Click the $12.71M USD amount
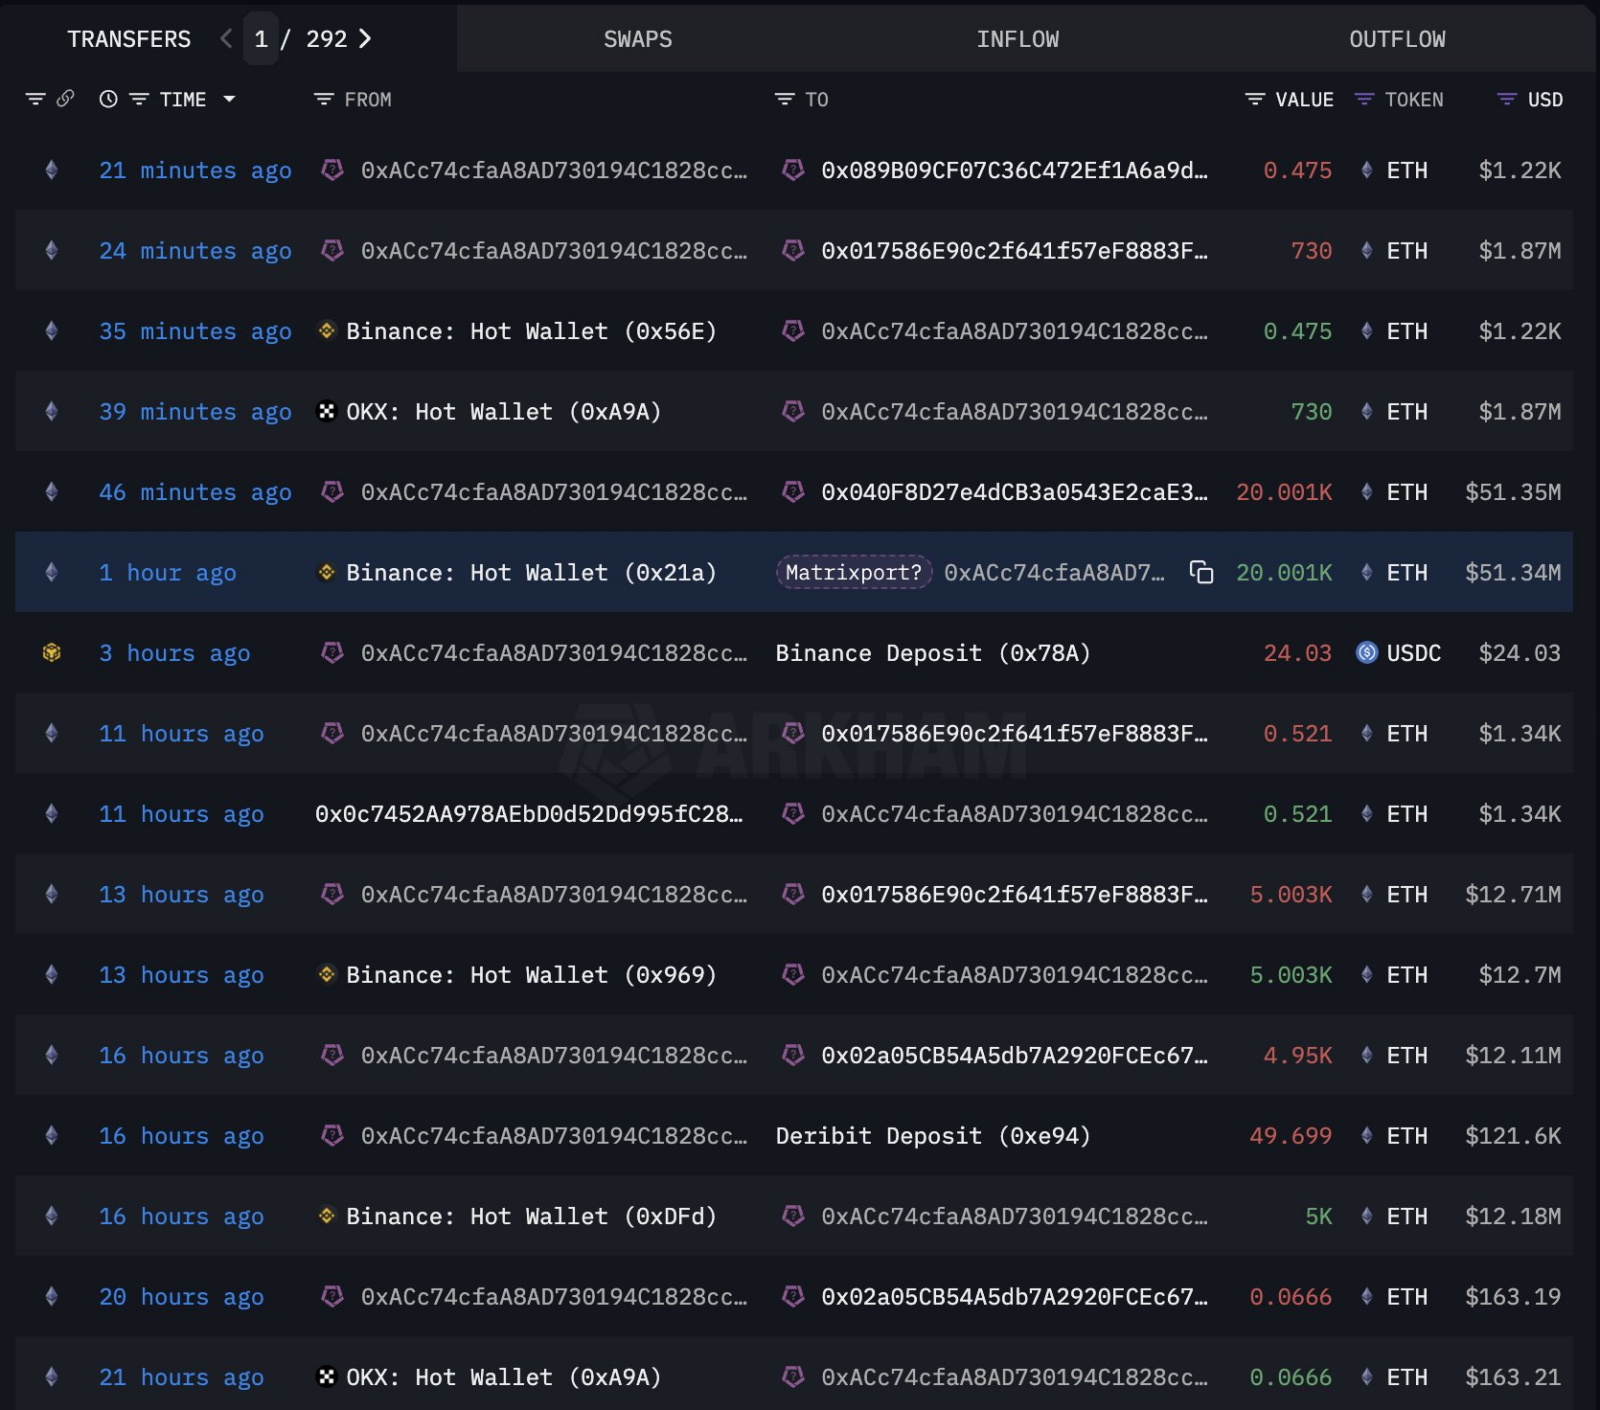1600x1410 pixels. pyautogui.click(x=1513, y=895)
